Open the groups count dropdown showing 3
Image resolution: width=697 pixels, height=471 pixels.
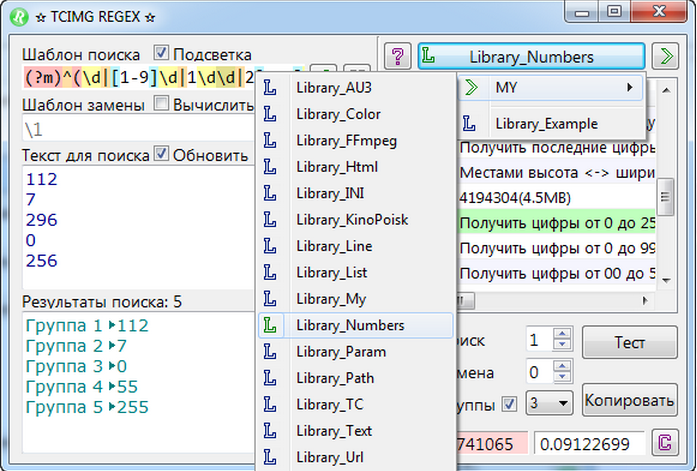(549, 403)
